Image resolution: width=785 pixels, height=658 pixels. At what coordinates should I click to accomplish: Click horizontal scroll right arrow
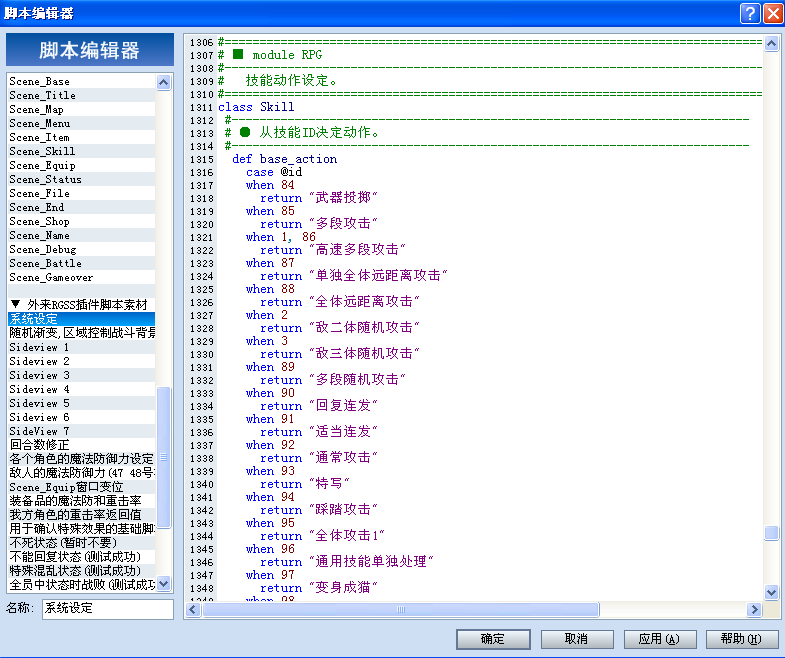point(754,609)
